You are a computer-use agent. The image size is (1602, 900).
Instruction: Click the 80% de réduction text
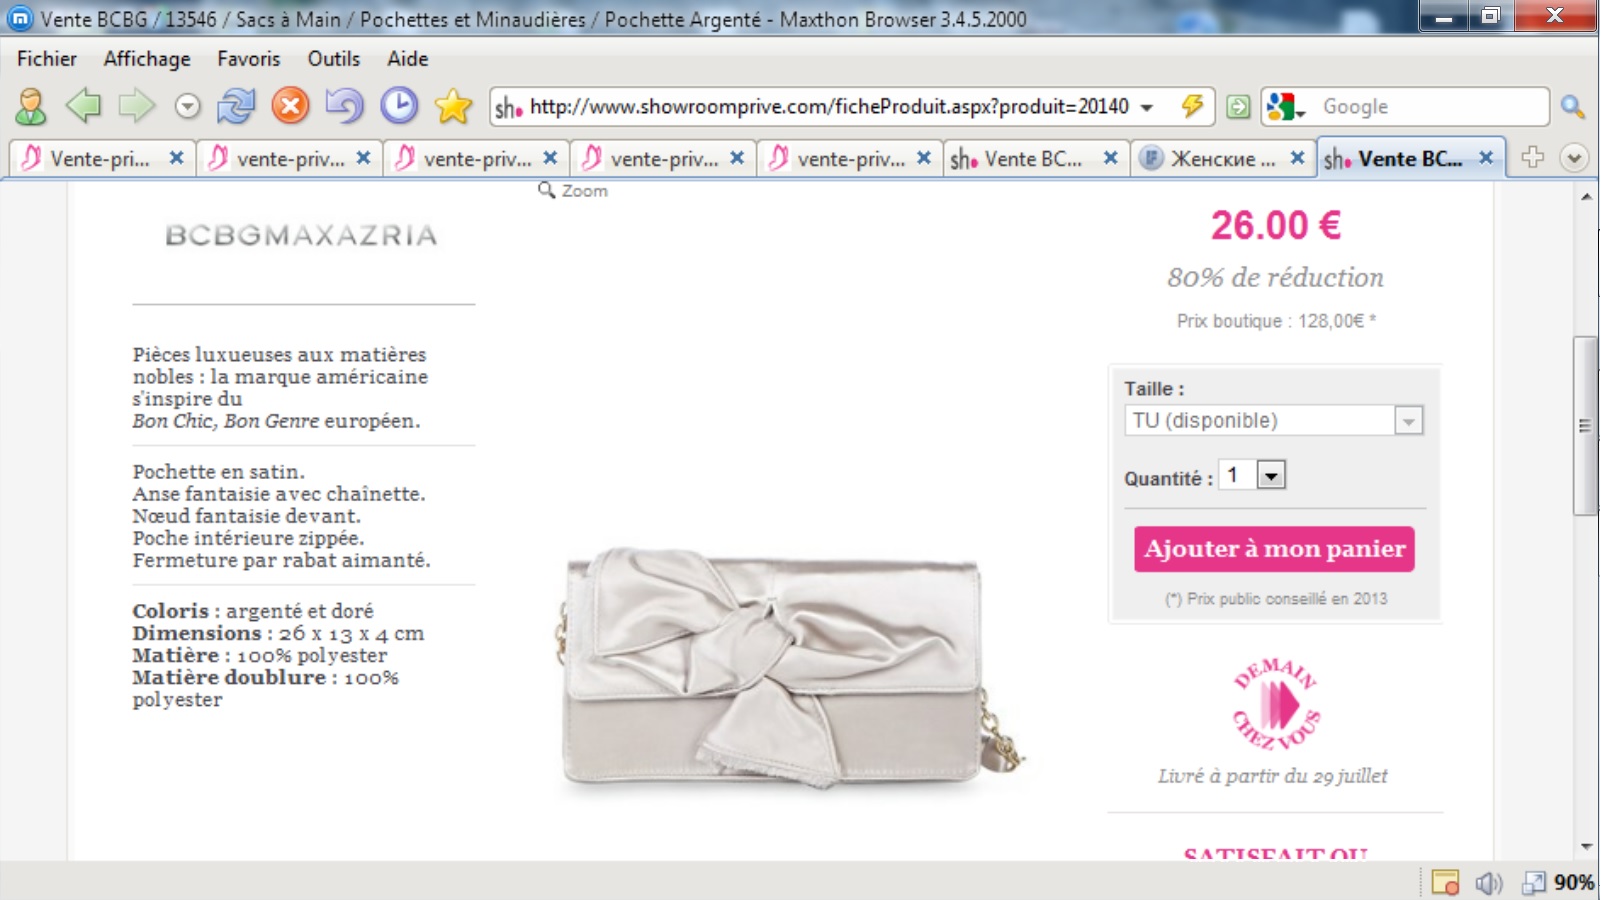[x=1275, y=277]
